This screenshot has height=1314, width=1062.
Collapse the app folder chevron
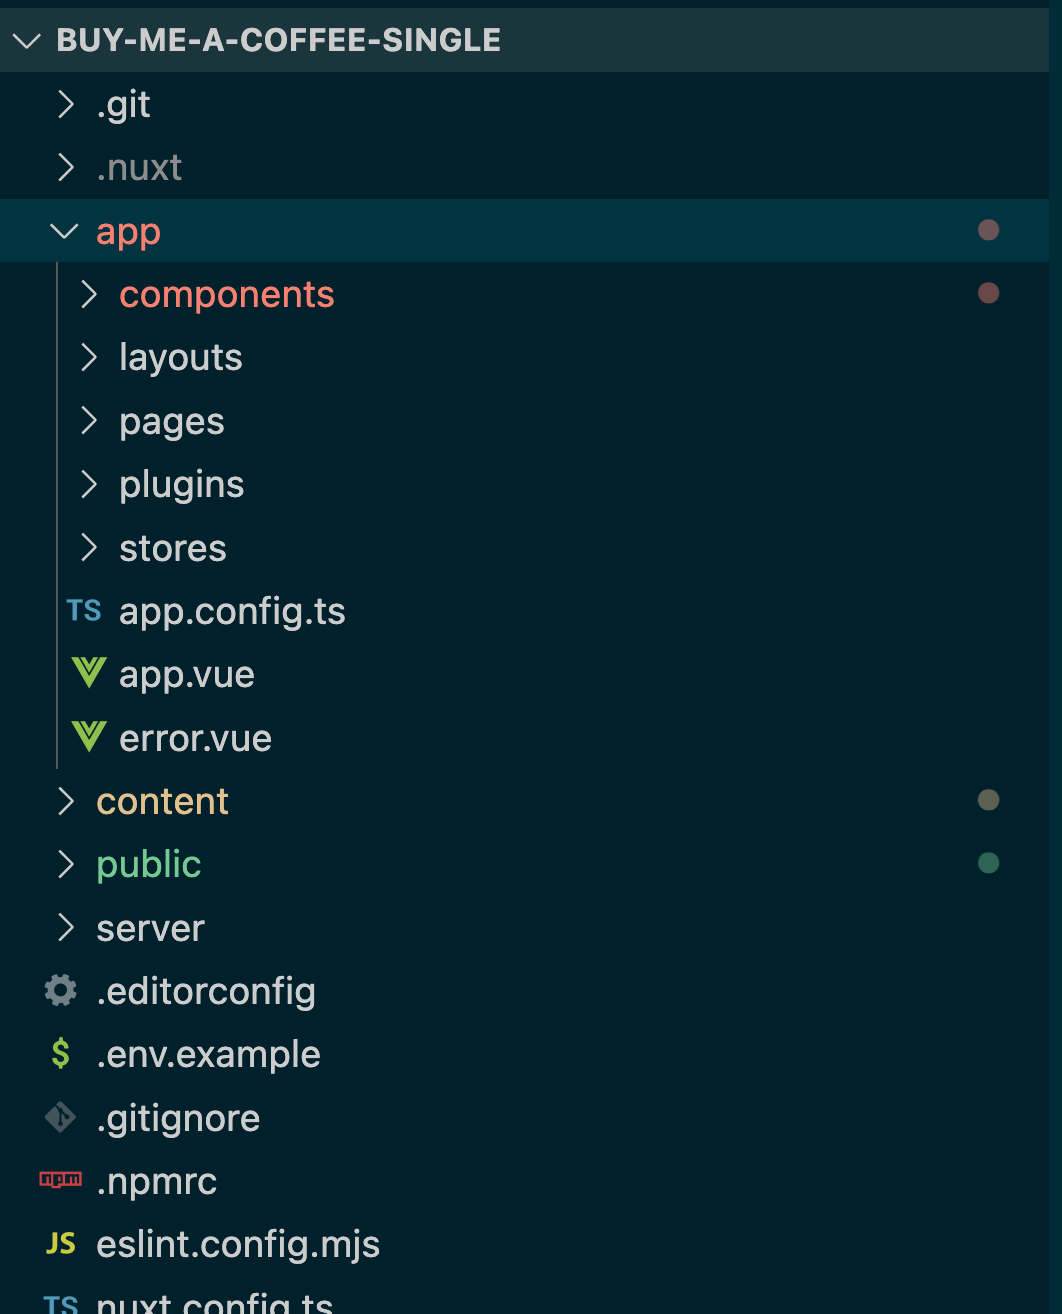click(64, 231)
